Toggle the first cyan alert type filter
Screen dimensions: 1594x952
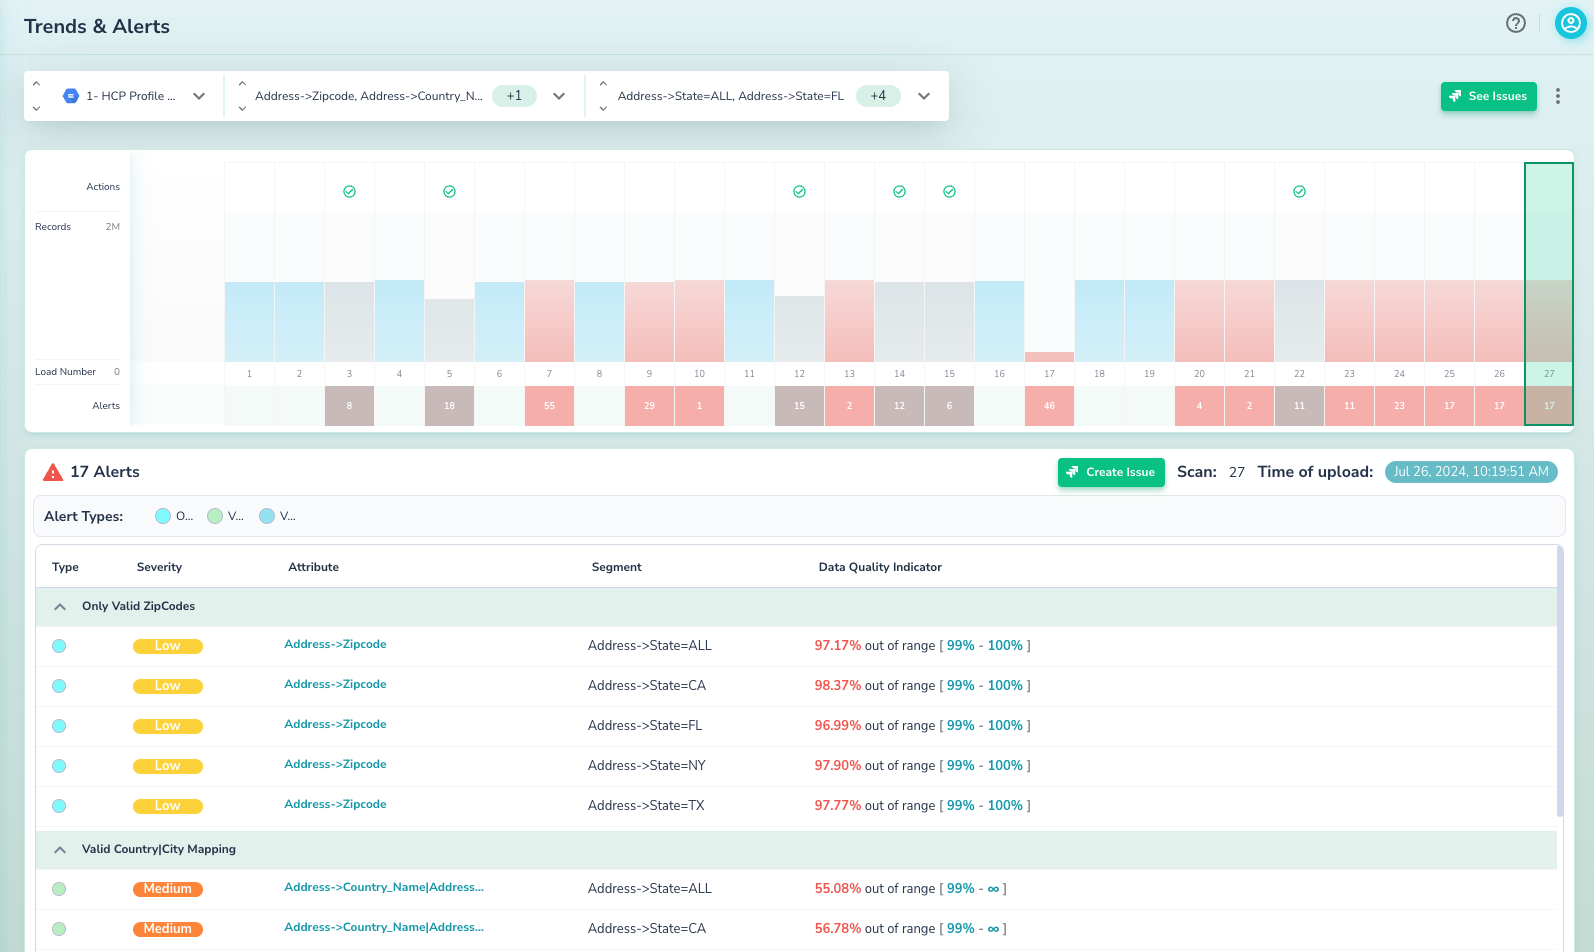pyautogui.click(x=163, y=516)
